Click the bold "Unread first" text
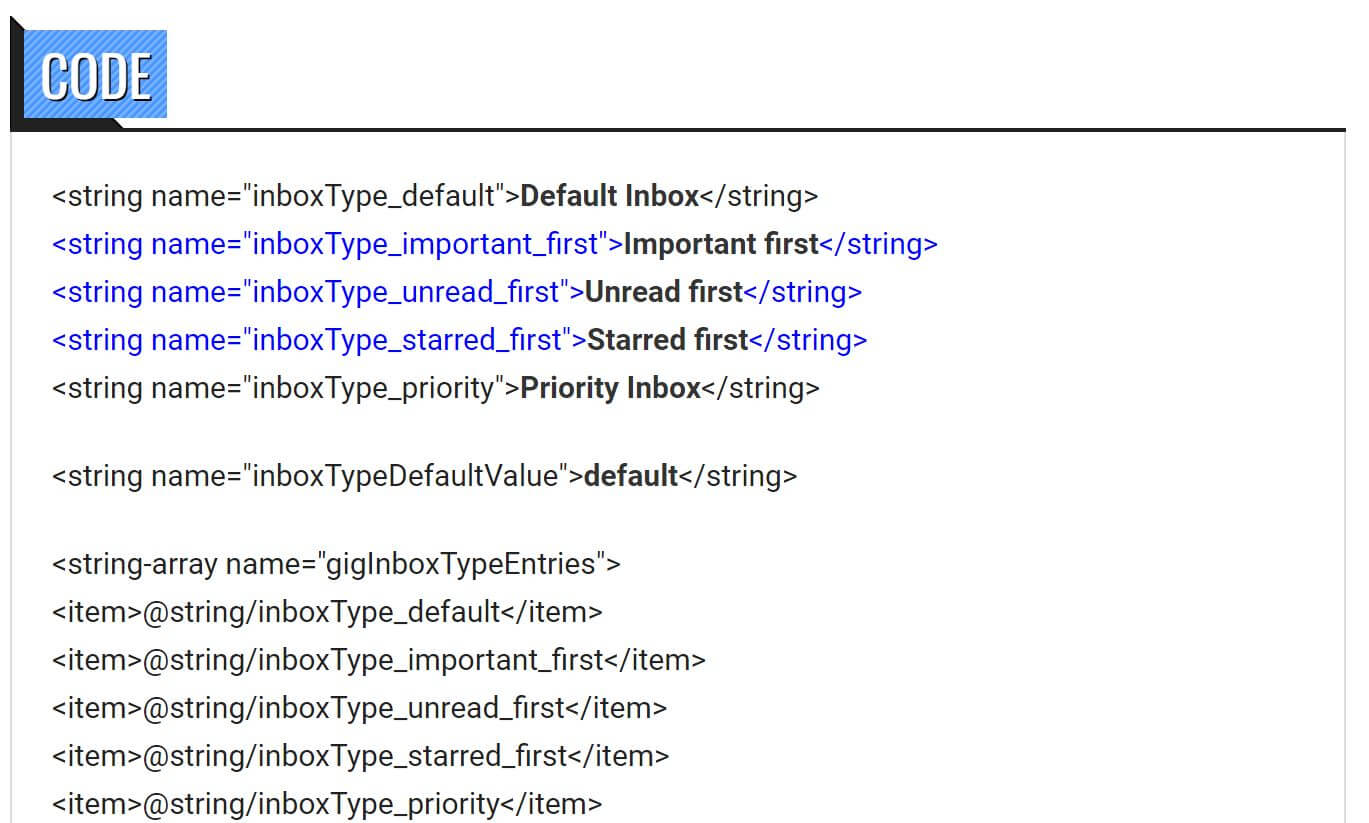Image resolution: width=1369 pixels, height=823 pixels. pos(663,292)
